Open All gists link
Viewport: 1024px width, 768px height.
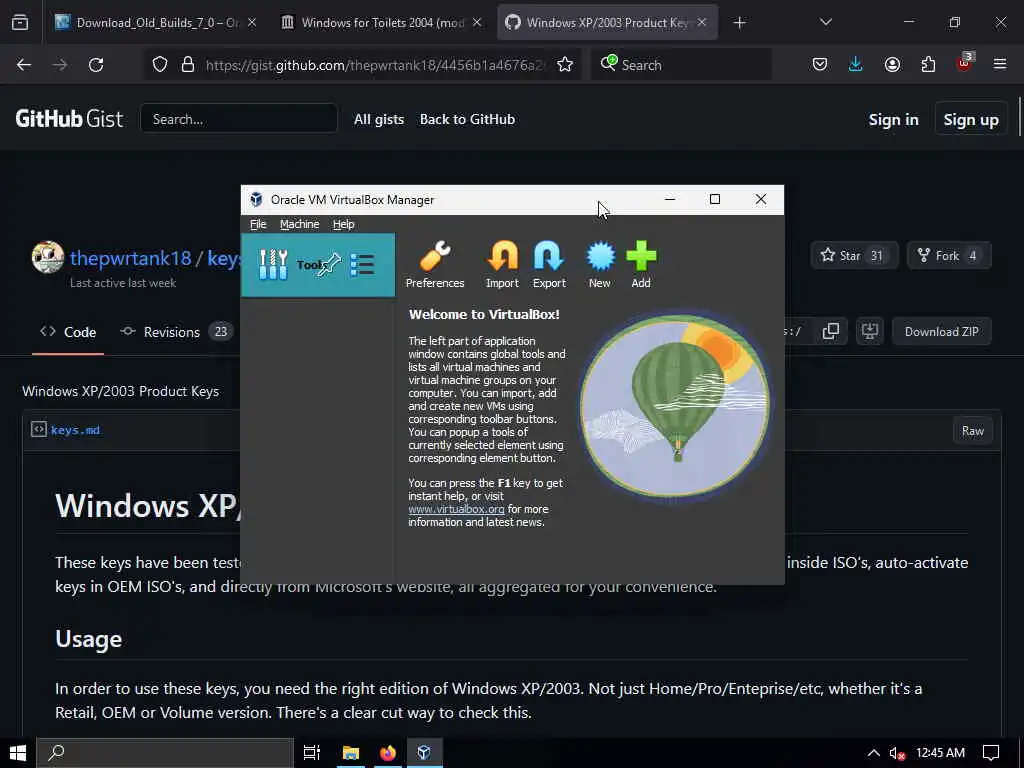click(x=379, y=119)
